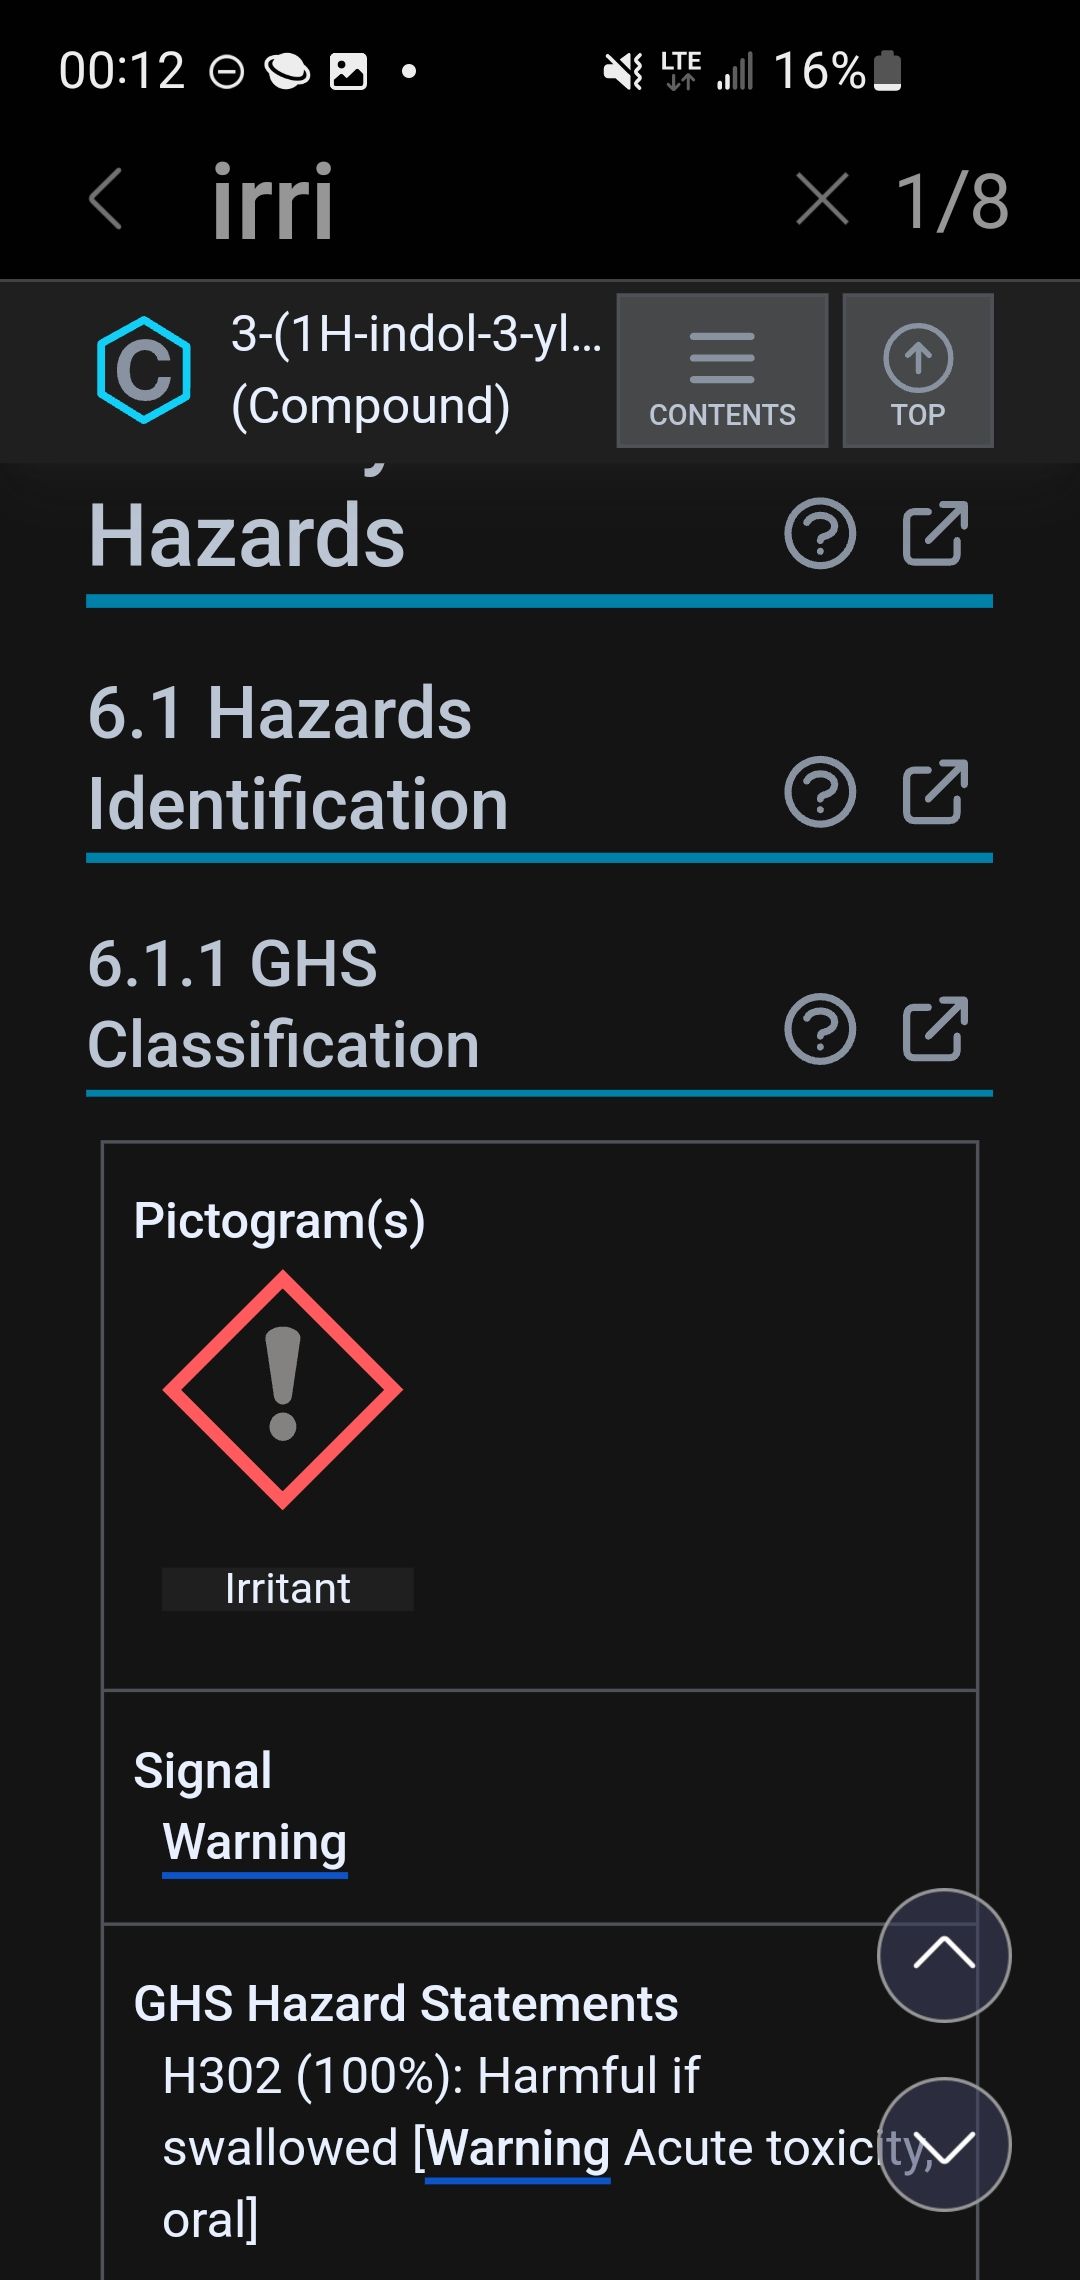Show help for GHS Classification

[820, 1029]
